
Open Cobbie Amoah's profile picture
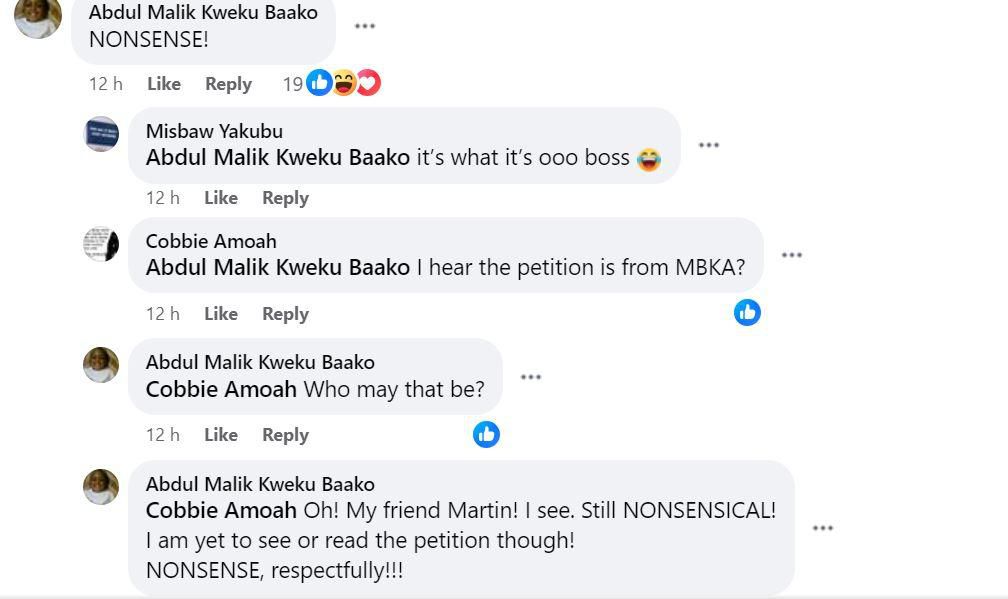pyautogui.click(x=101, y=244)
